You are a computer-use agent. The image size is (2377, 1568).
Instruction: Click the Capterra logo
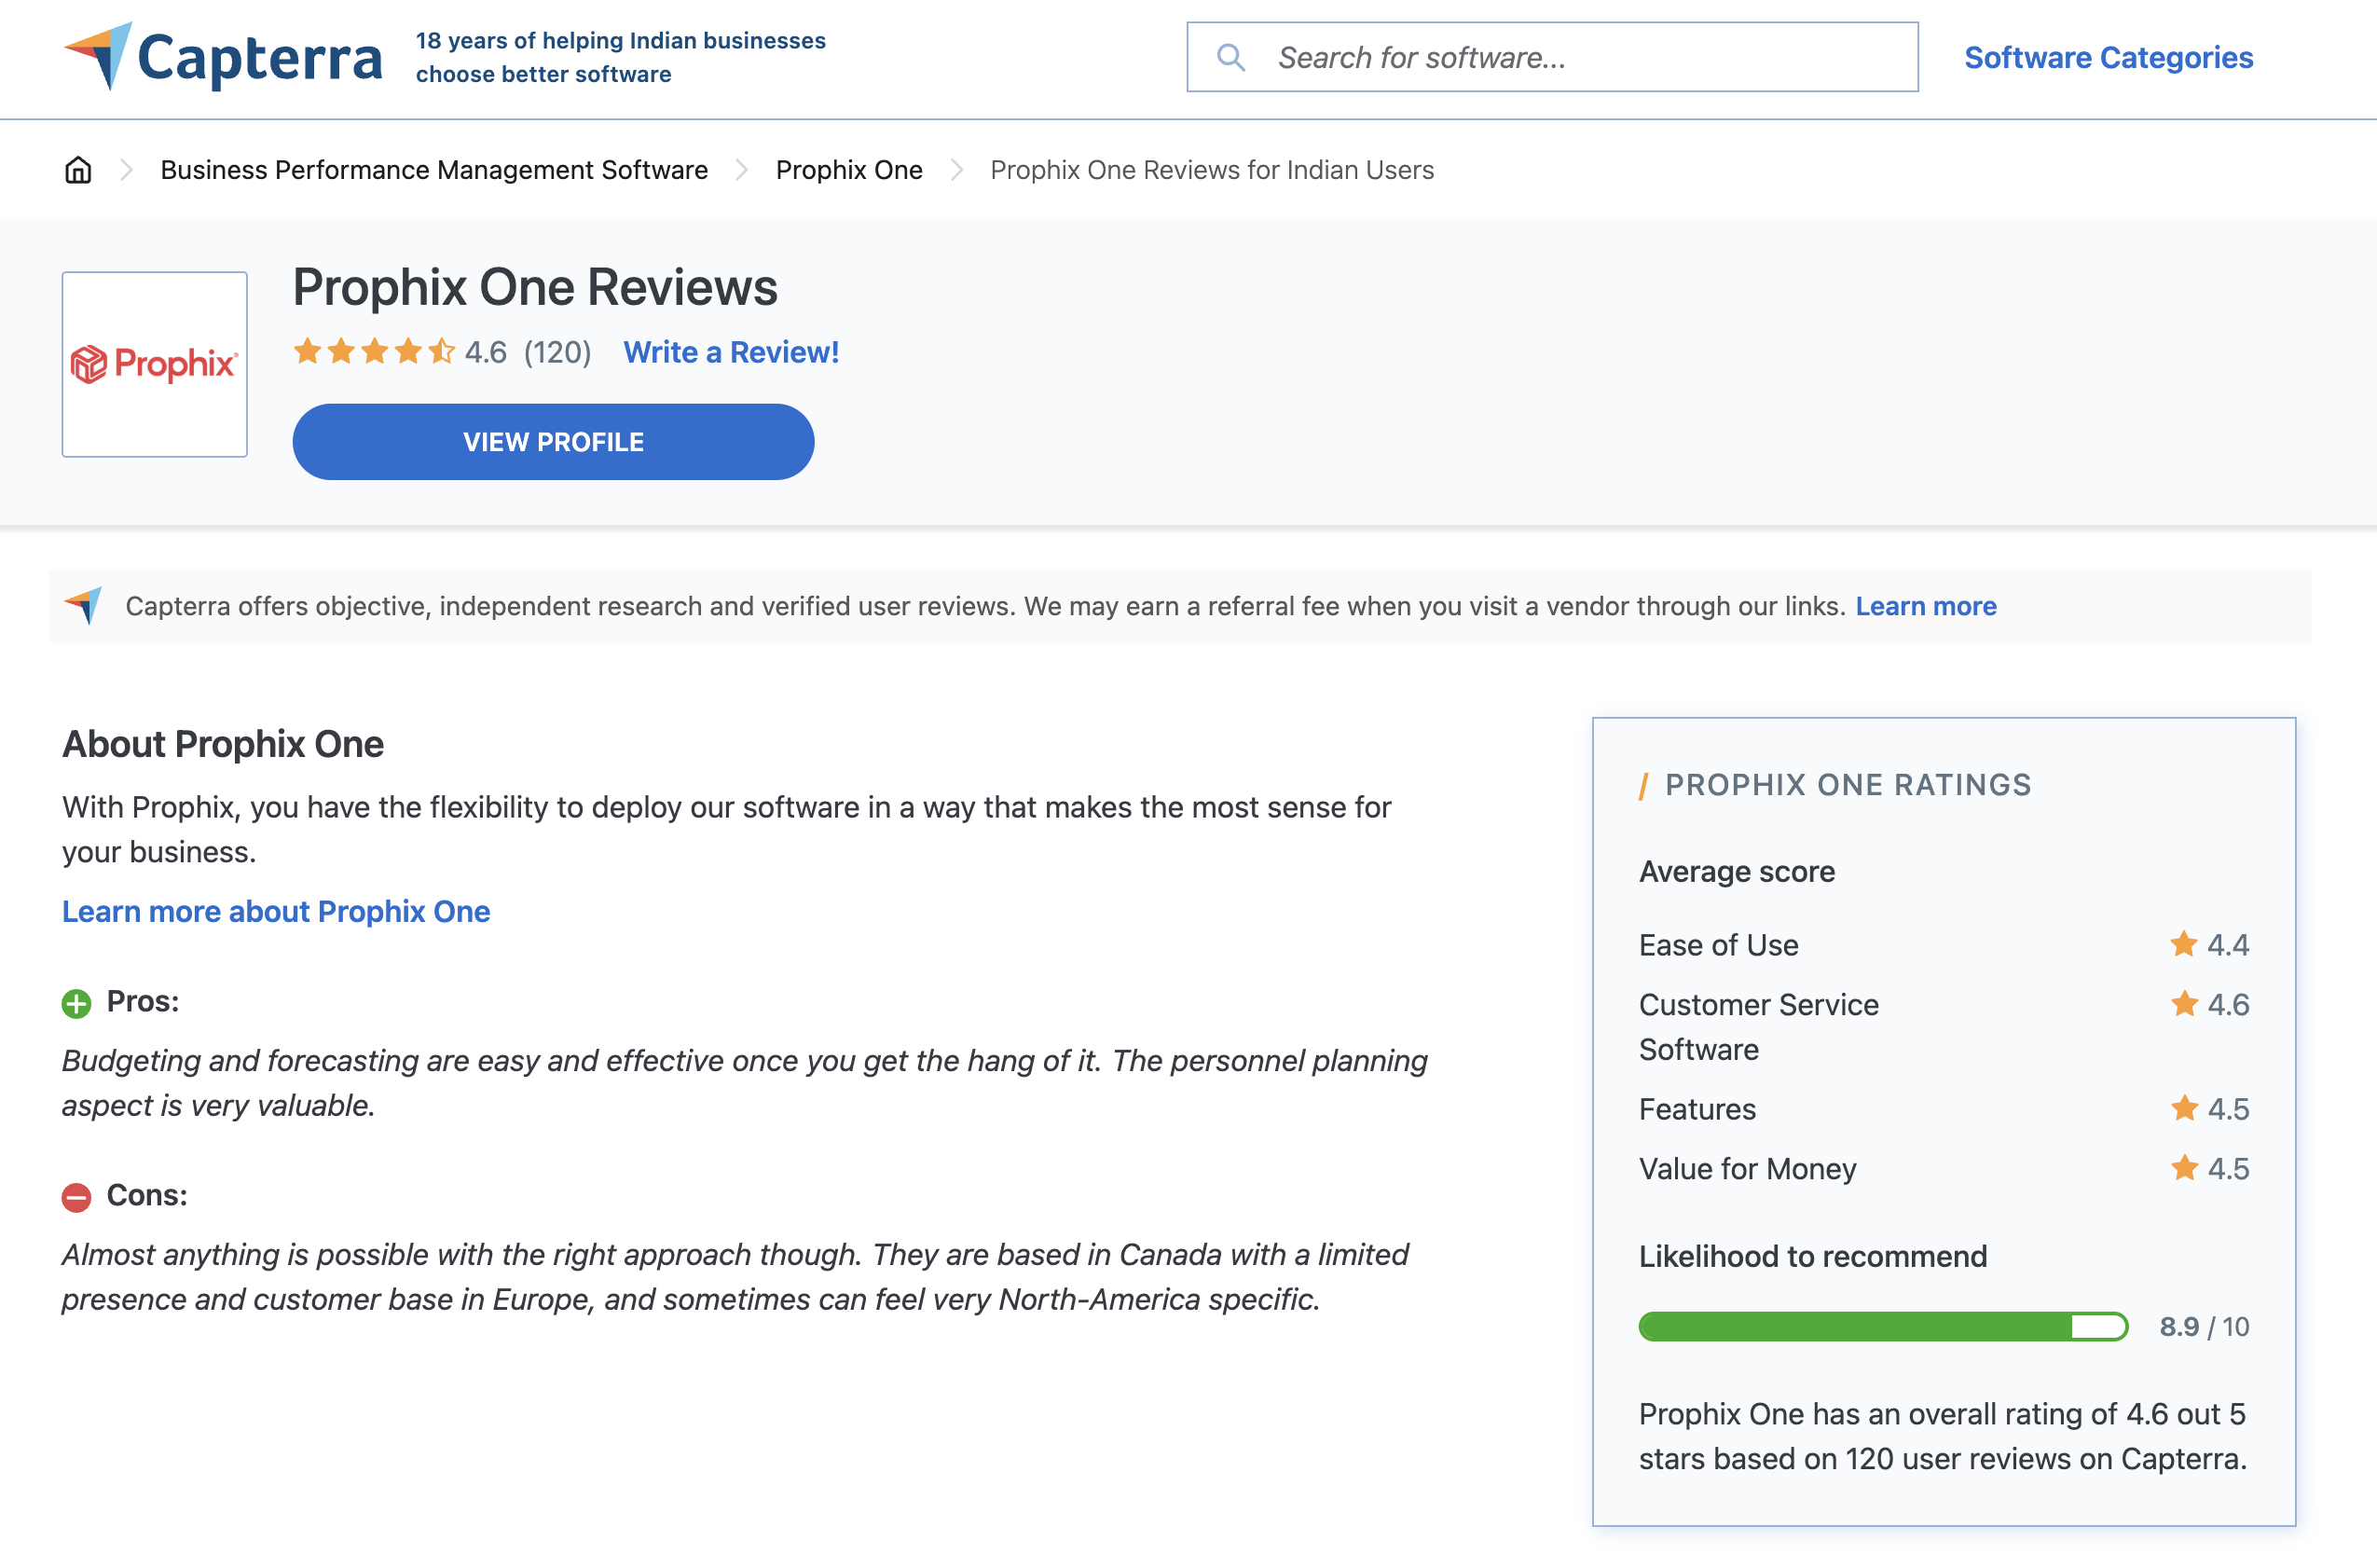[x=222, y=57]
